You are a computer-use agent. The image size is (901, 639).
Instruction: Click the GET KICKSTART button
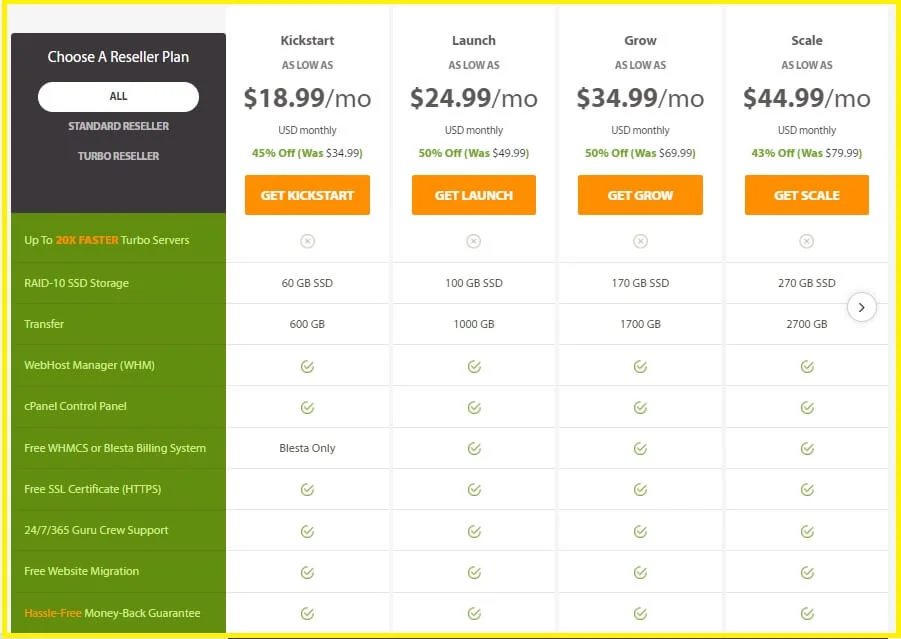point(307,195)
